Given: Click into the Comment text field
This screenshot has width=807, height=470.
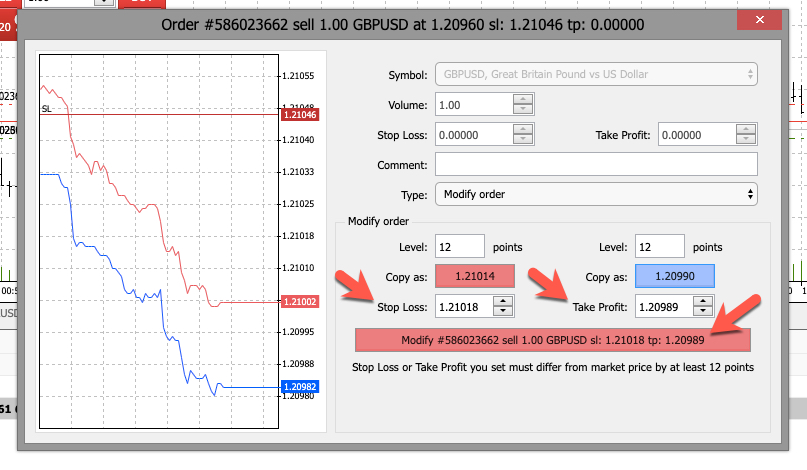Looking at the screenshot, I should point(596,165).
